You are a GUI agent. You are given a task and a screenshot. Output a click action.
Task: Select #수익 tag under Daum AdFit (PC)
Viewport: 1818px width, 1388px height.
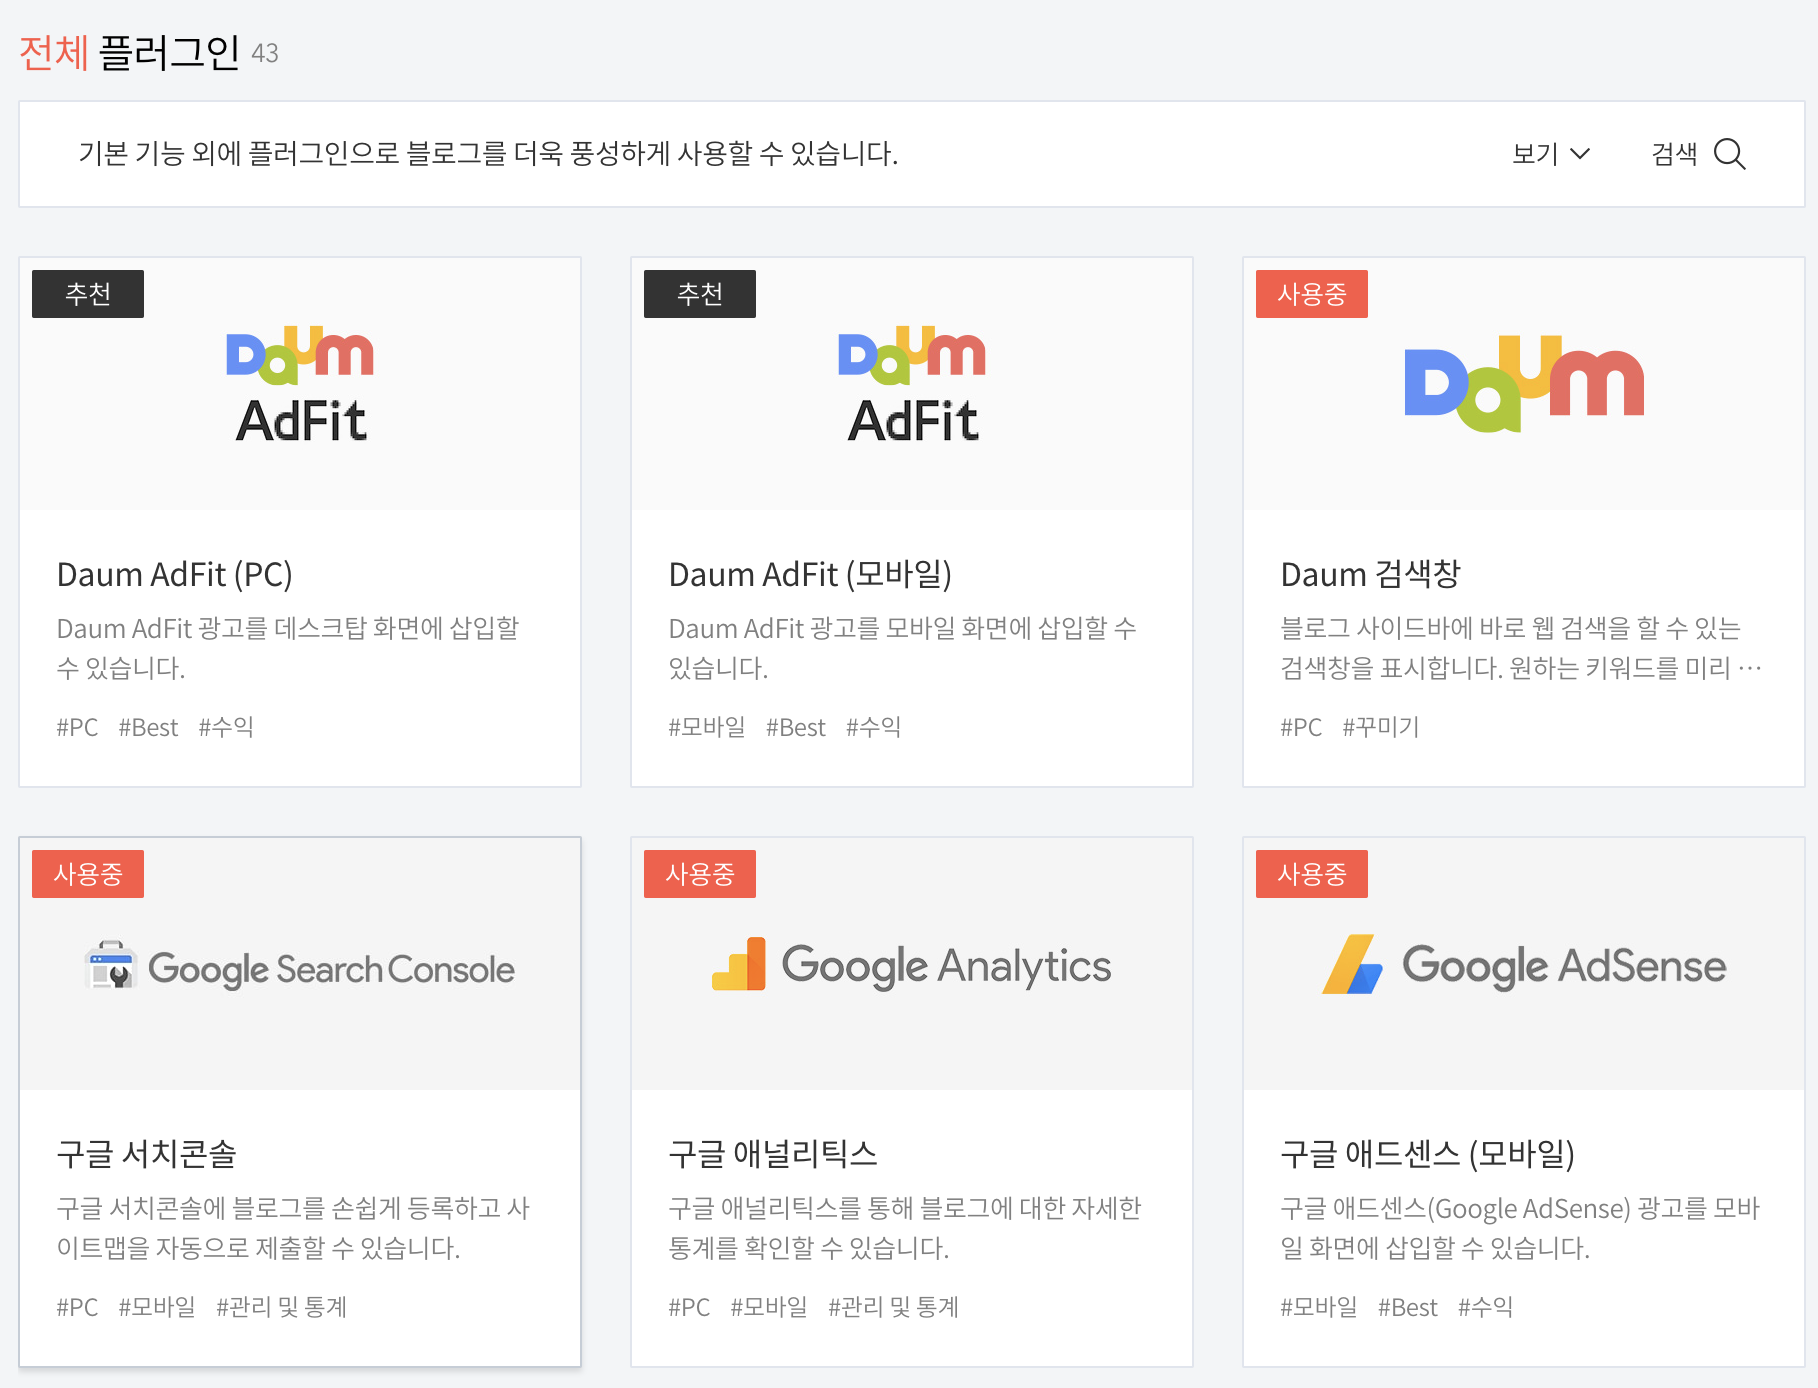pyautogui.click(x=226, y=727)
